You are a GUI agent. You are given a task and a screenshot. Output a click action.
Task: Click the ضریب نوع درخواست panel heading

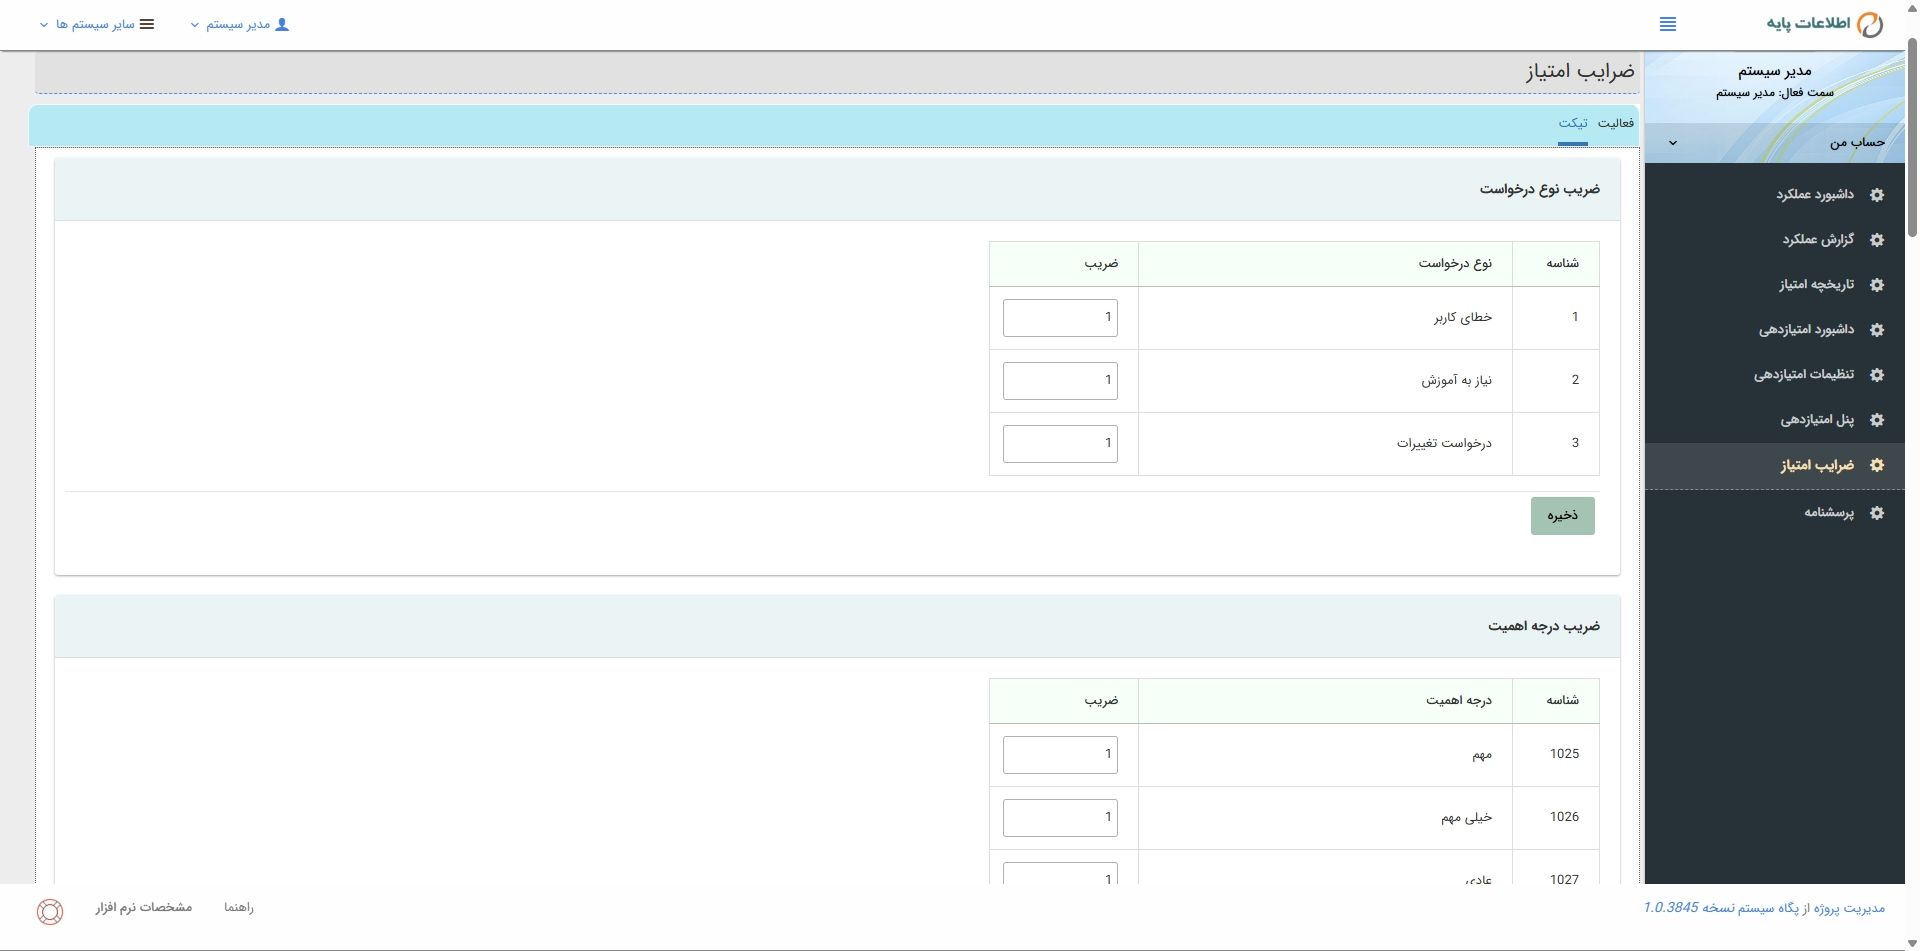pyautogui.click(x=1540, y=189)
